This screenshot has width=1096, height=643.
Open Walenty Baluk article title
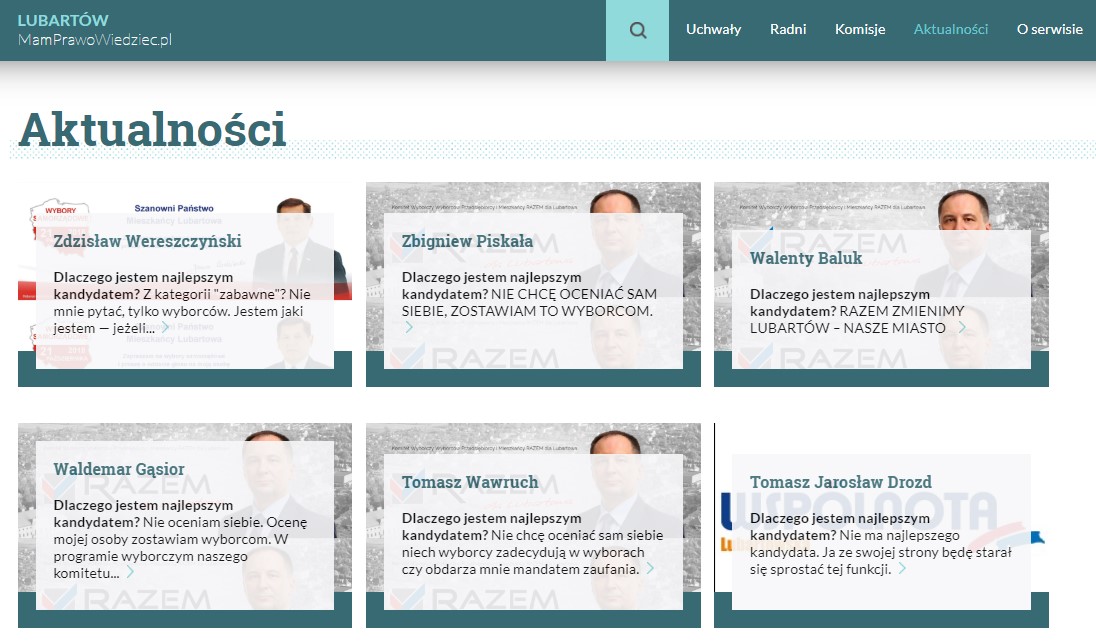(806, 258)
